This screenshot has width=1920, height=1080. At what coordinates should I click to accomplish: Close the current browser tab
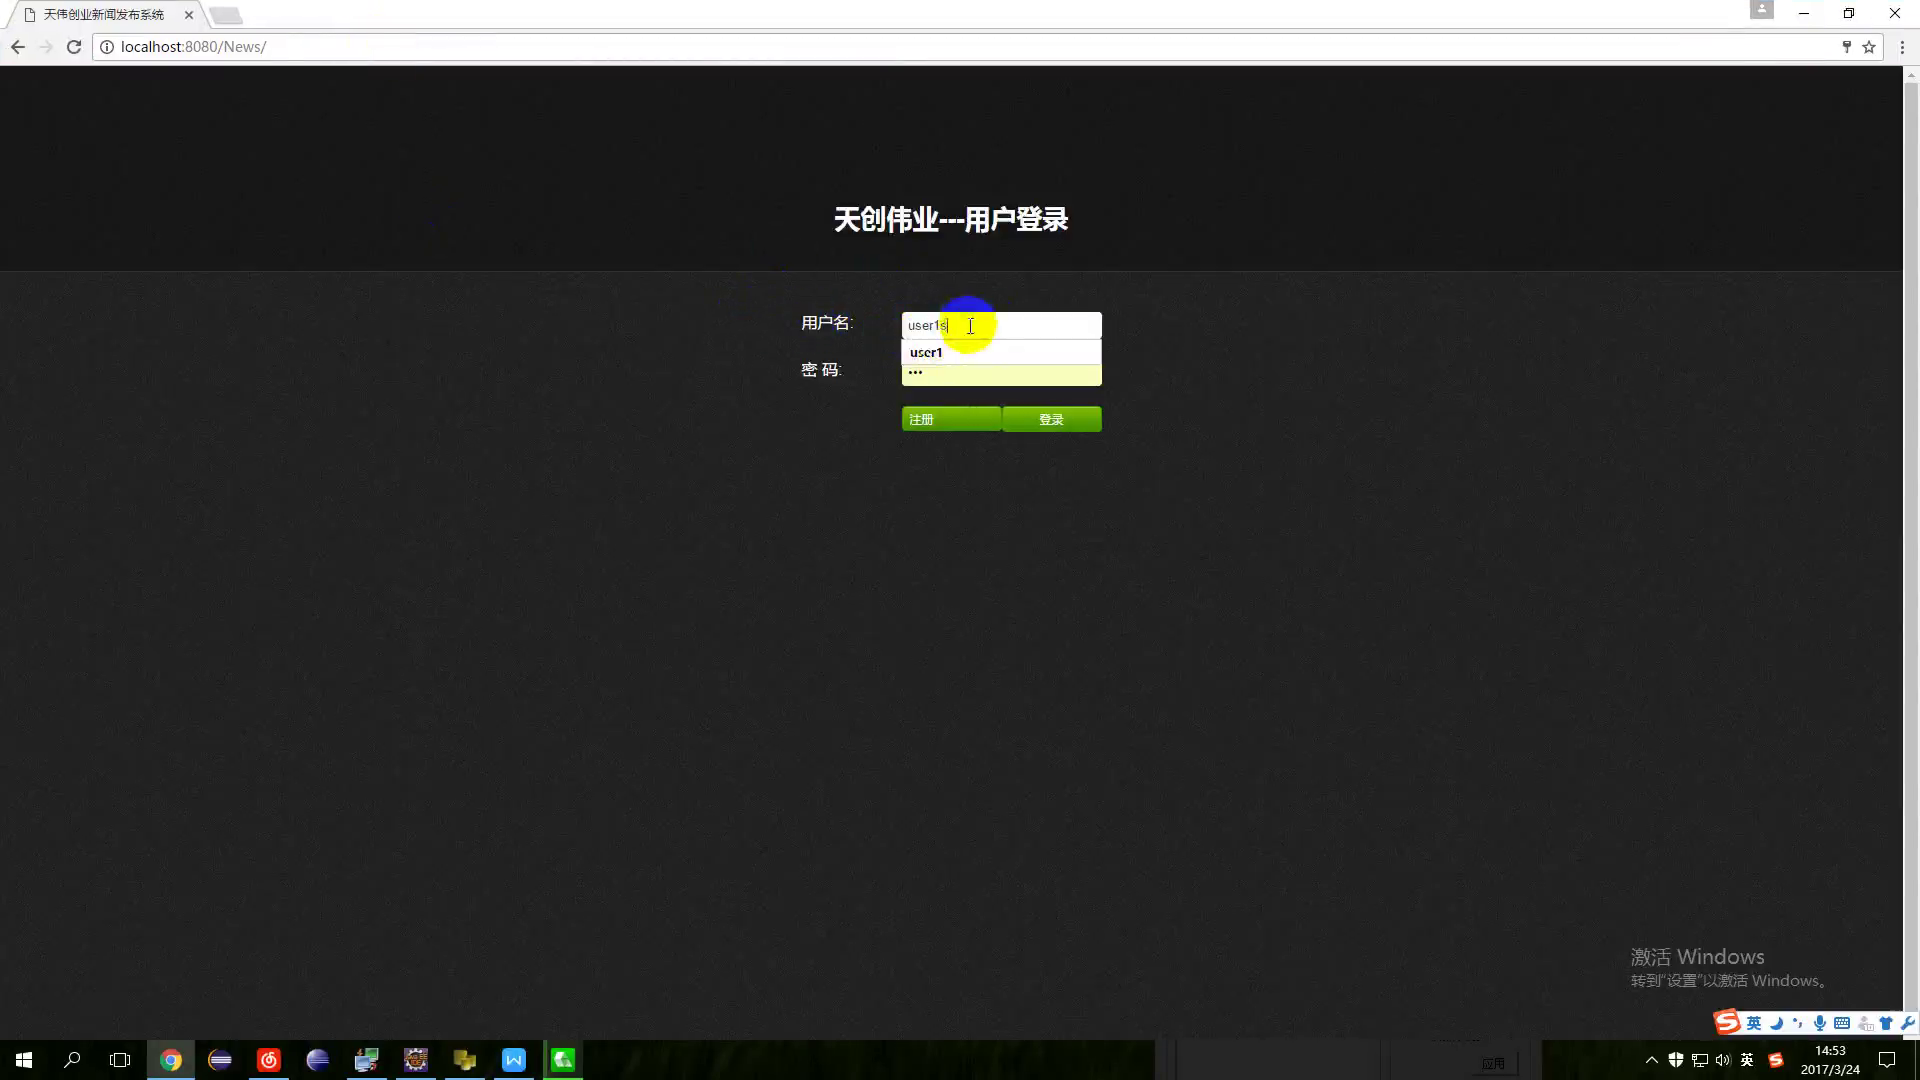point(188,15)
